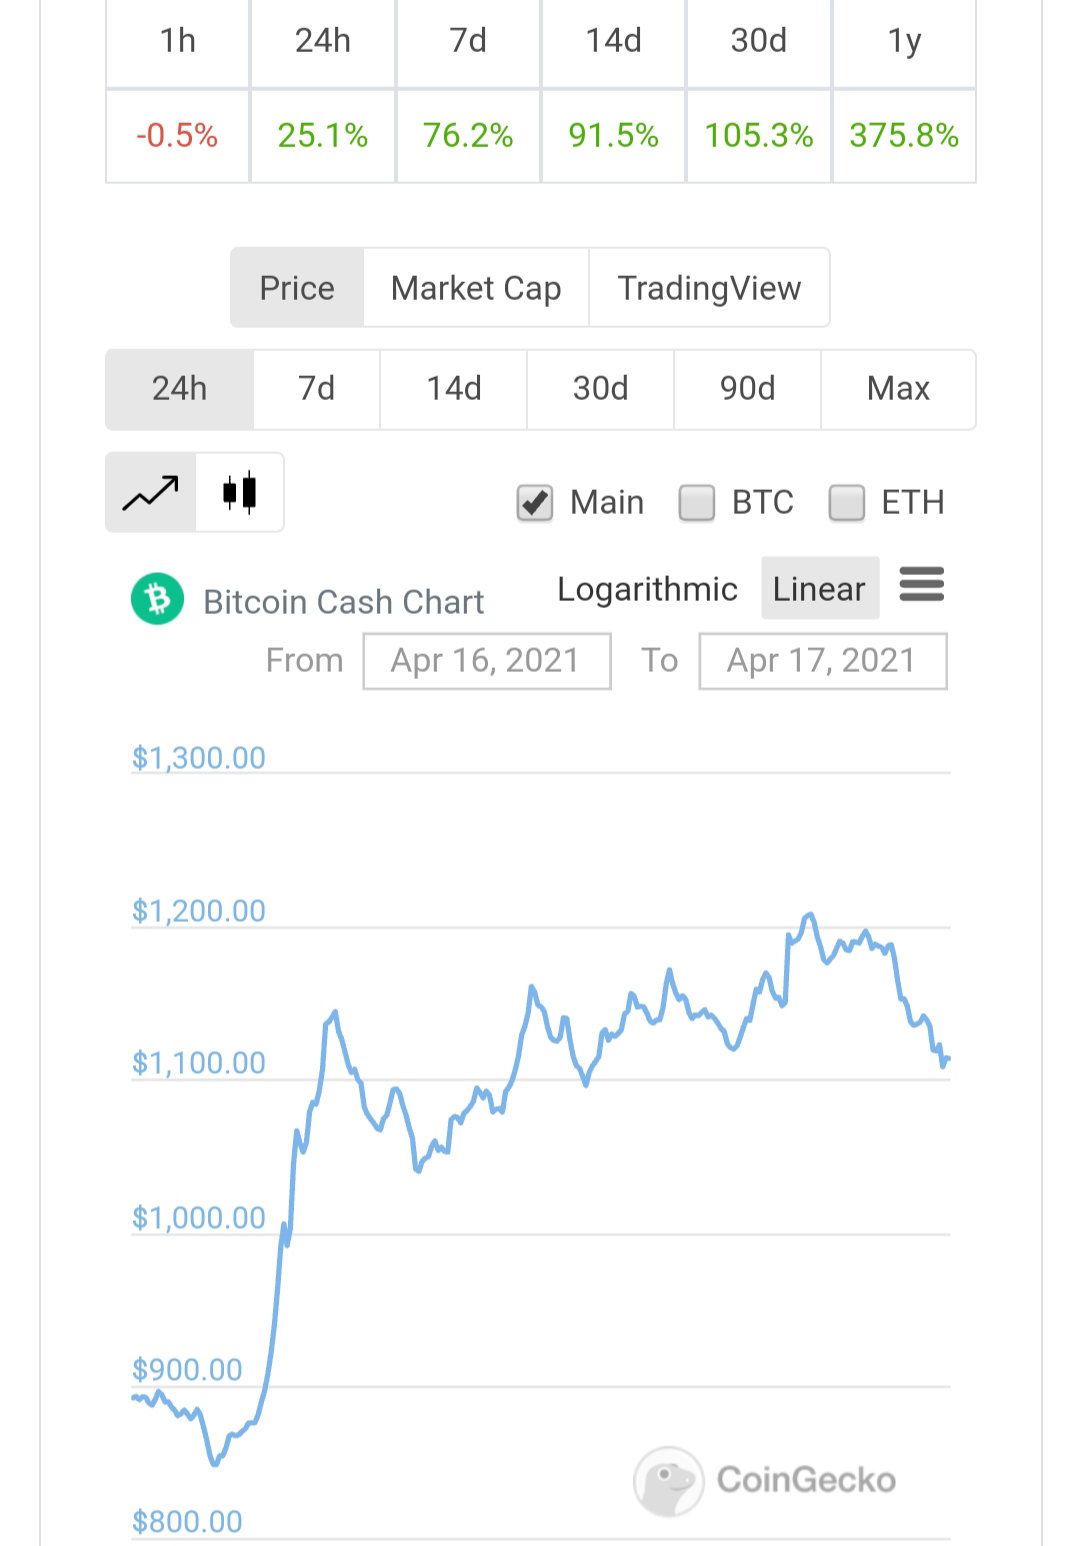Click the price line peak near $1,200
The width and height of the screenshot is (1080, 1546).
pyautogui.click(x=810, y=915)
